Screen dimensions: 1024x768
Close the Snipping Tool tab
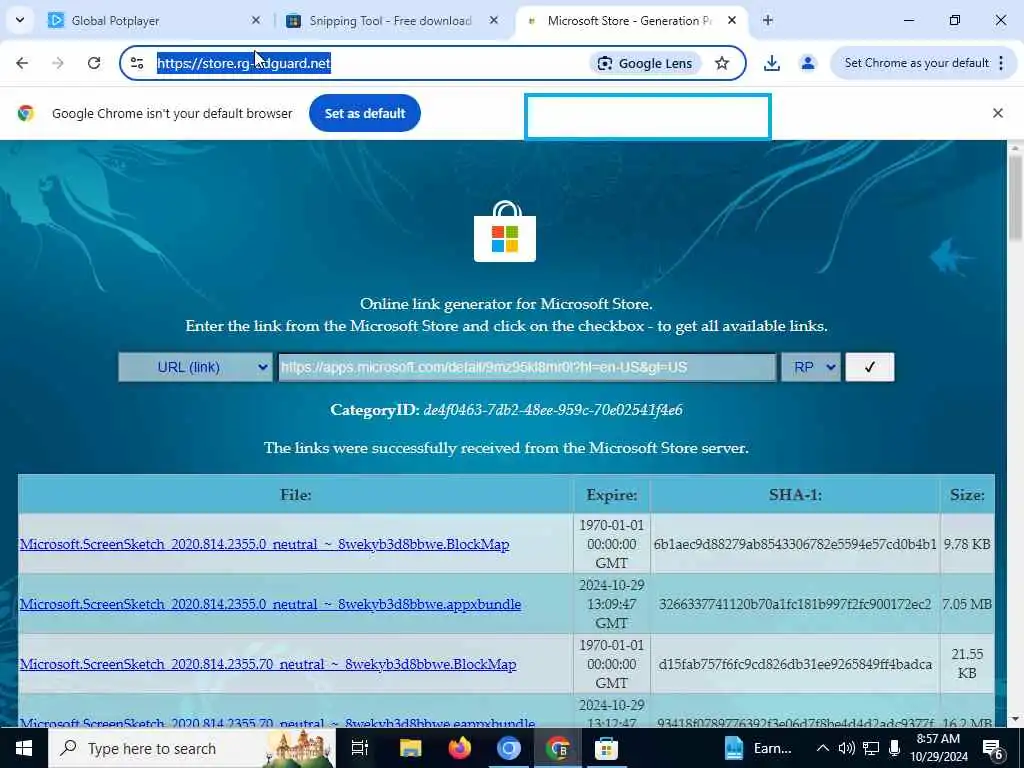tap(494, 20)
